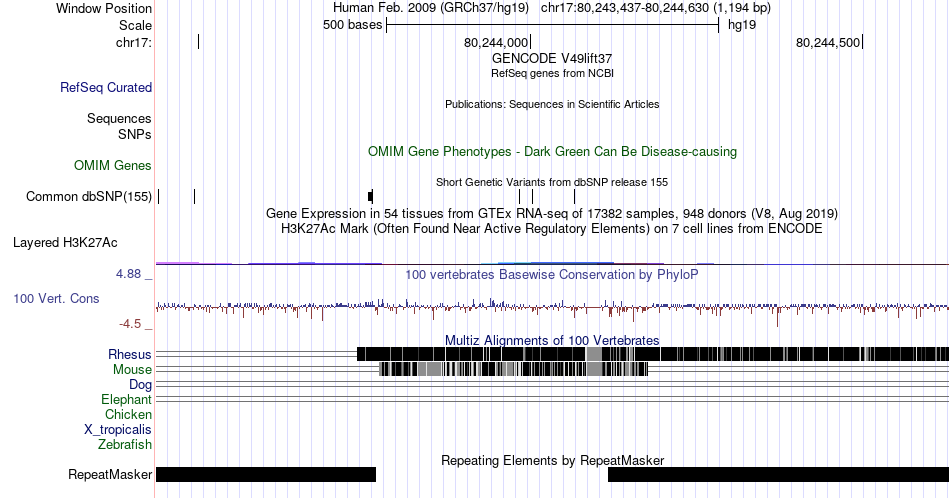Select the Chicken species label

pos(128,414)
